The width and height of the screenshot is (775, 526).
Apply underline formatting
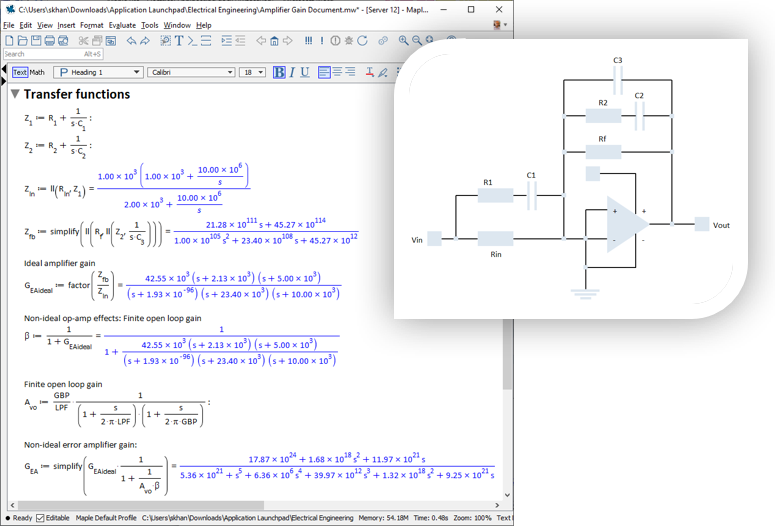(x=307, y=73)
